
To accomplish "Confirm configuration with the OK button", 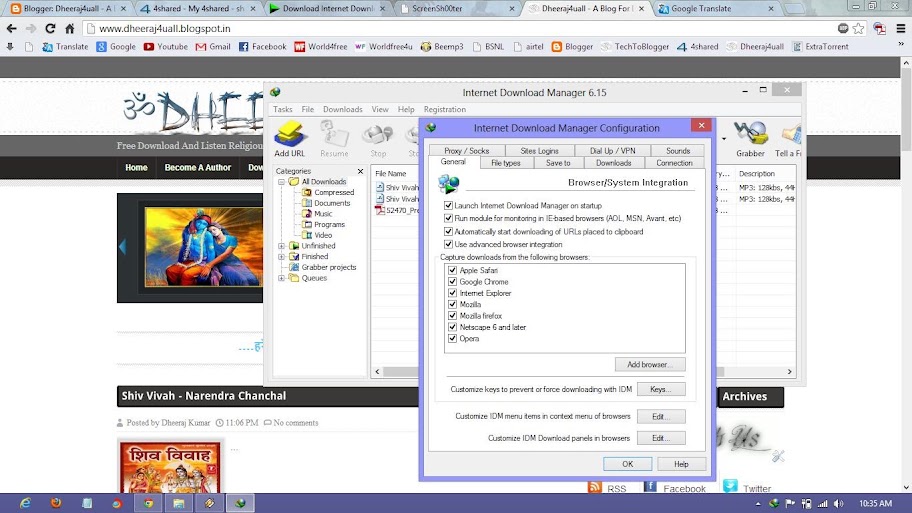I will (627, 464).
